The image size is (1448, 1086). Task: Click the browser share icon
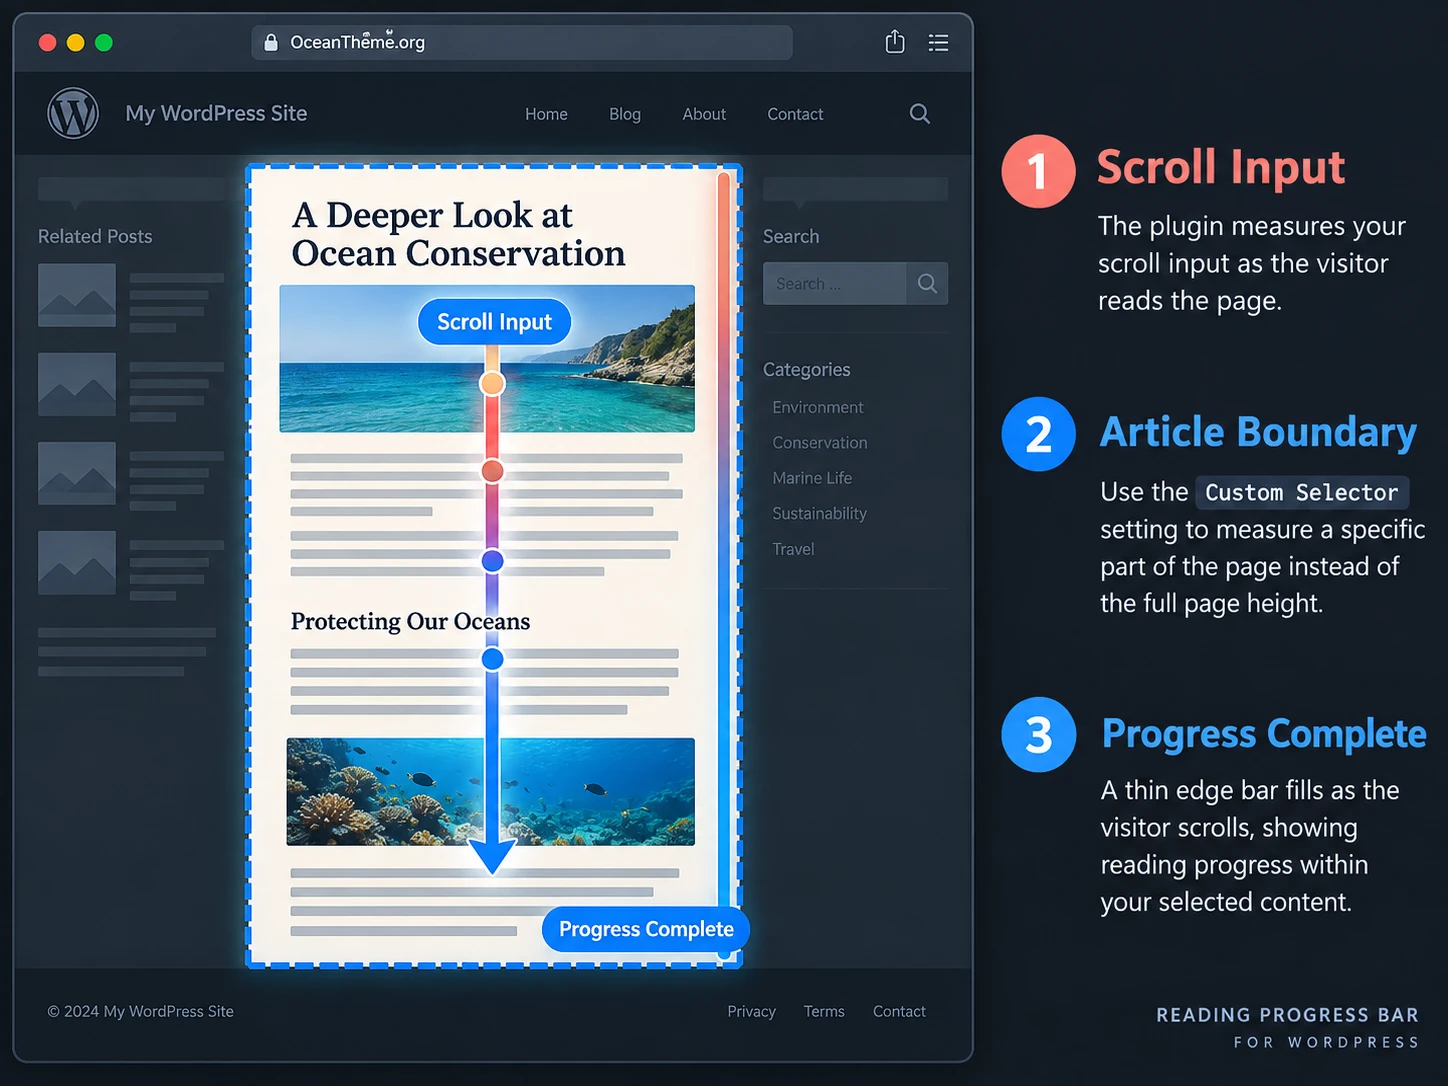(x=895, y=42)
